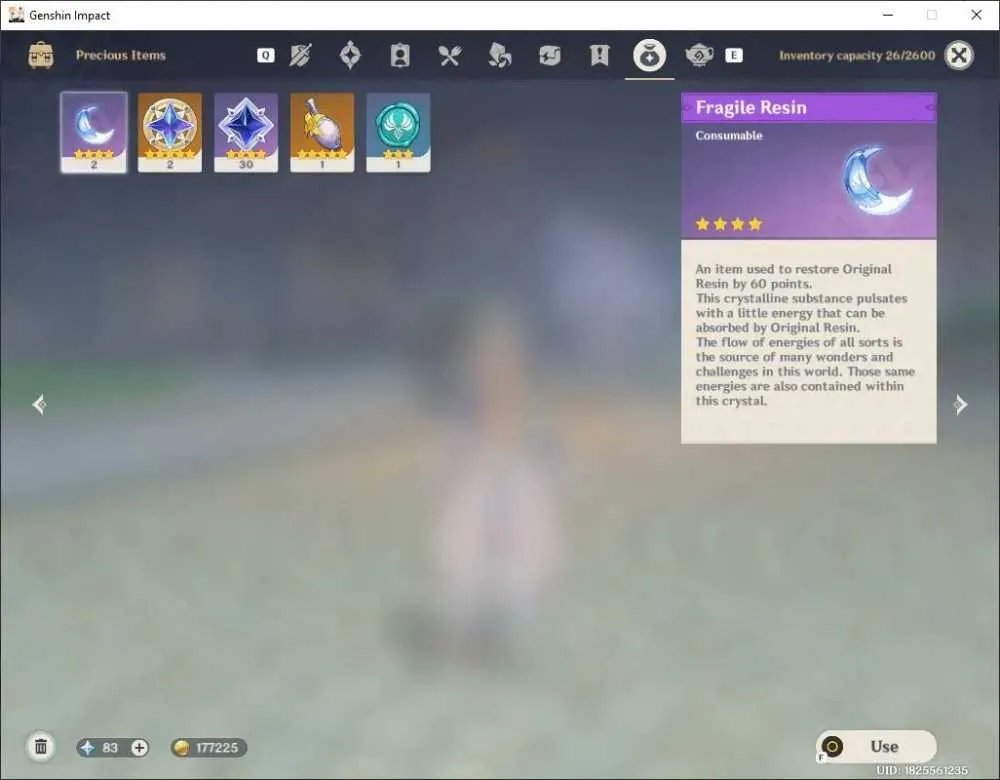The width and height of the screenshot is (1000, 780).
Task: Select the golden vase item slot
Action: tap(322, 132)
